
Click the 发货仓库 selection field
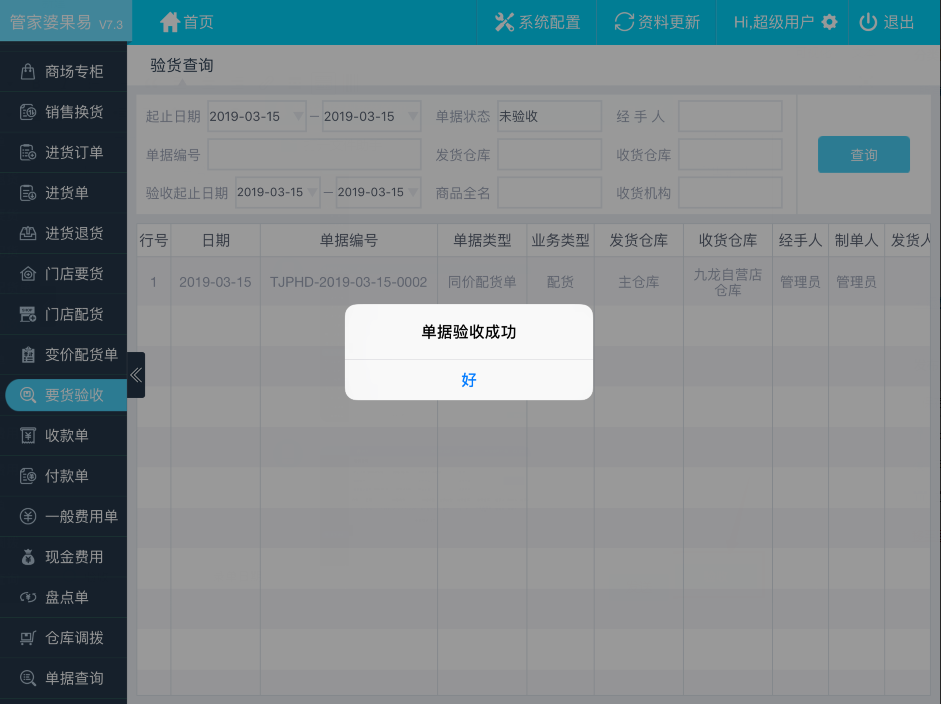(549, 155)
